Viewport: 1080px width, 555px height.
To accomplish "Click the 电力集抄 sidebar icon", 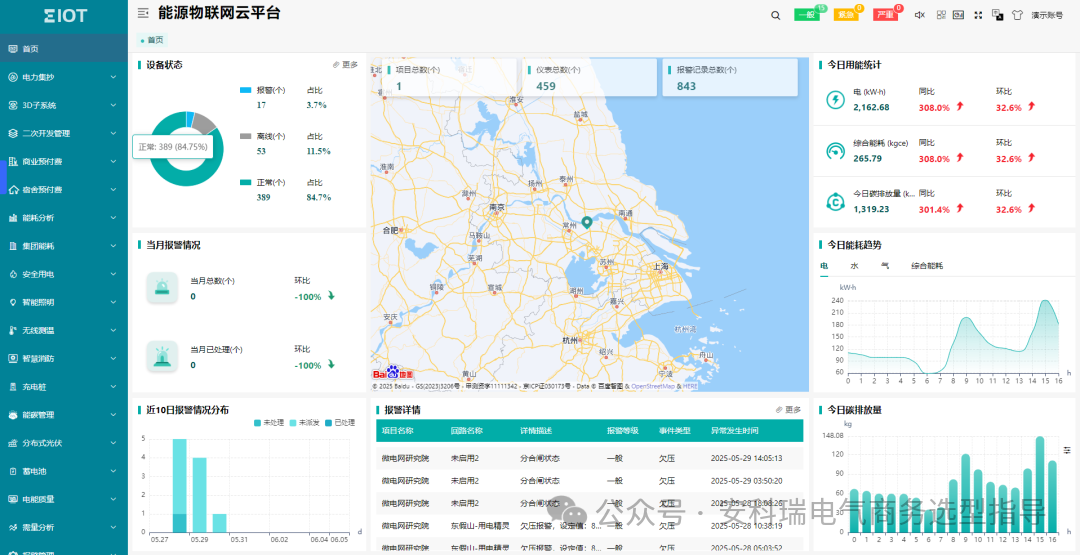I will click(x=12, y=77).
